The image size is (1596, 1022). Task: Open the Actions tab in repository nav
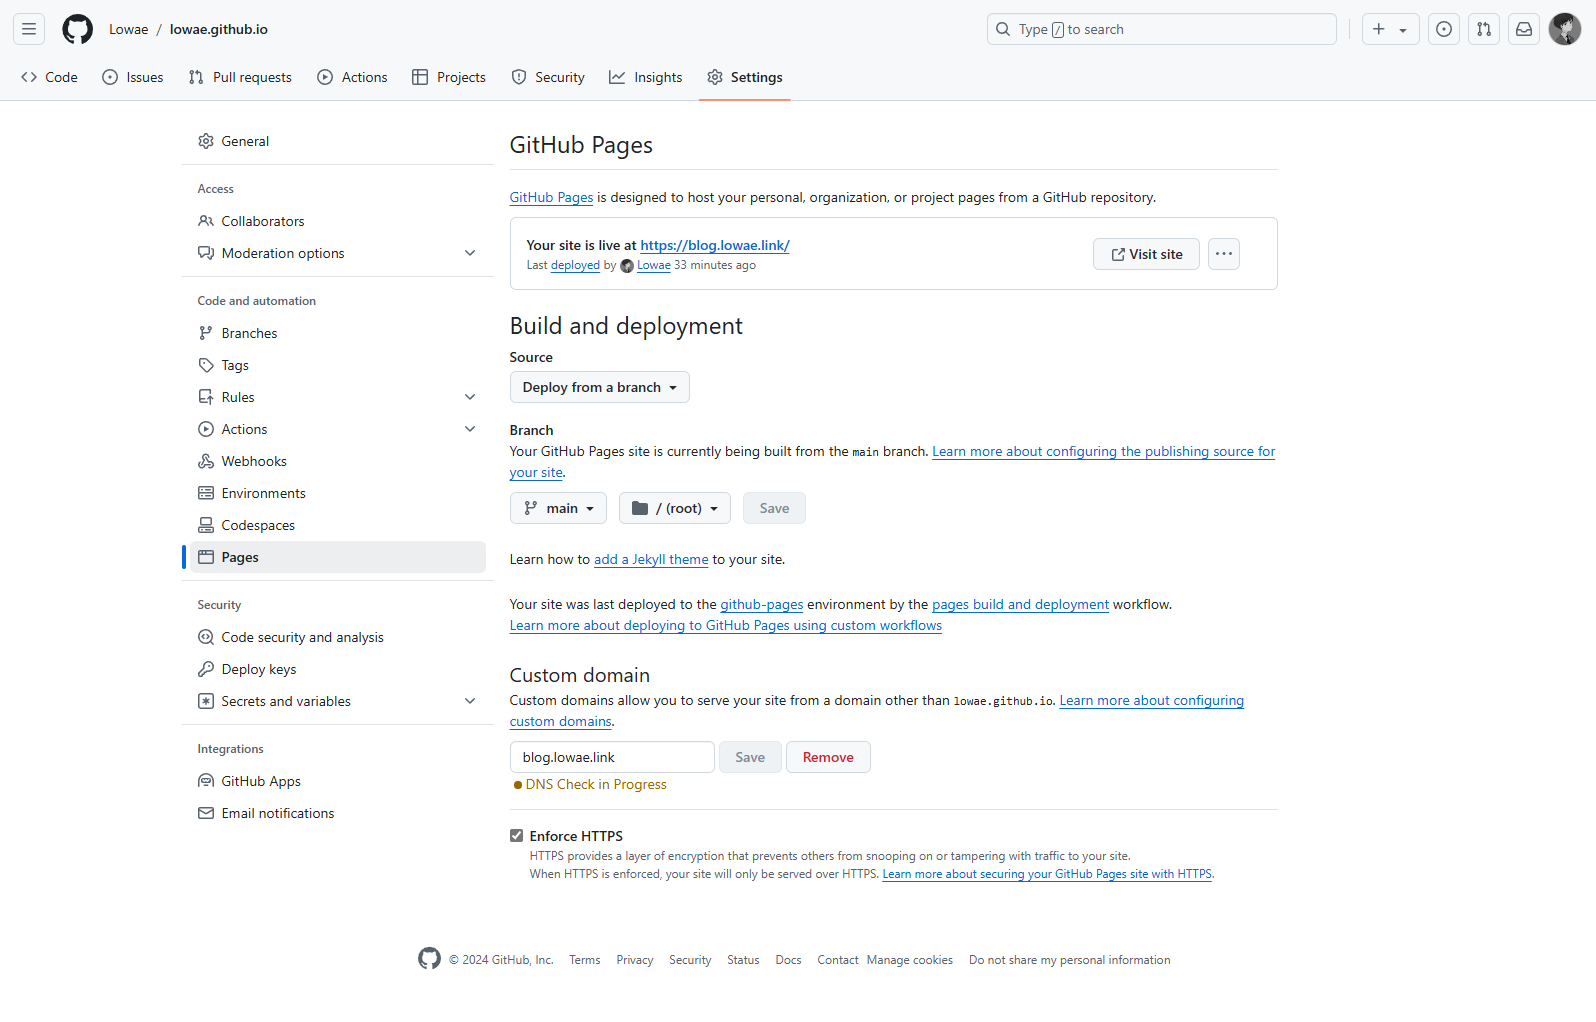click(352, 77)
